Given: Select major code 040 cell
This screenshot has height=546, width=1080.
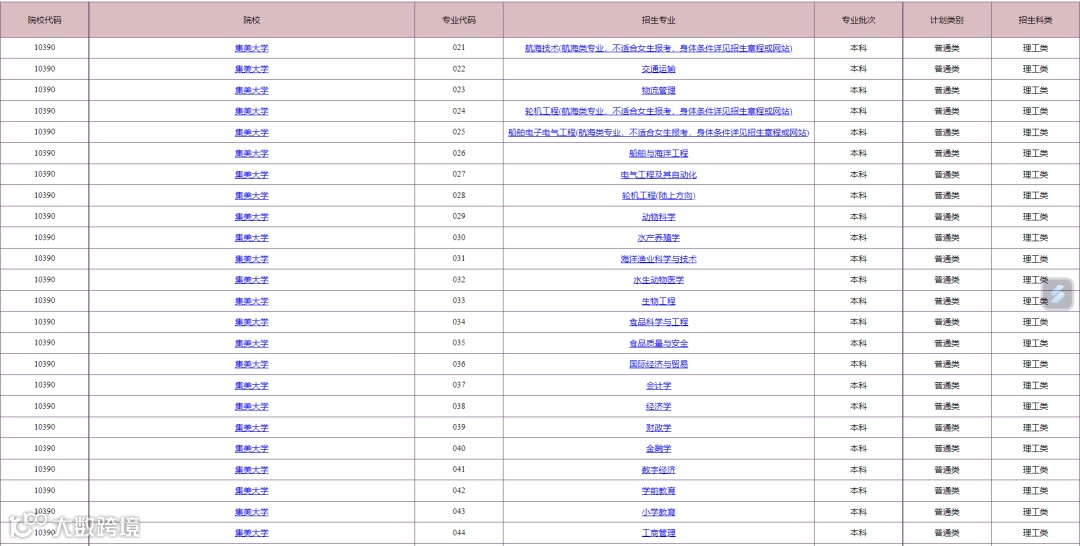Looking at the screenshot, I should pos(459,448).
